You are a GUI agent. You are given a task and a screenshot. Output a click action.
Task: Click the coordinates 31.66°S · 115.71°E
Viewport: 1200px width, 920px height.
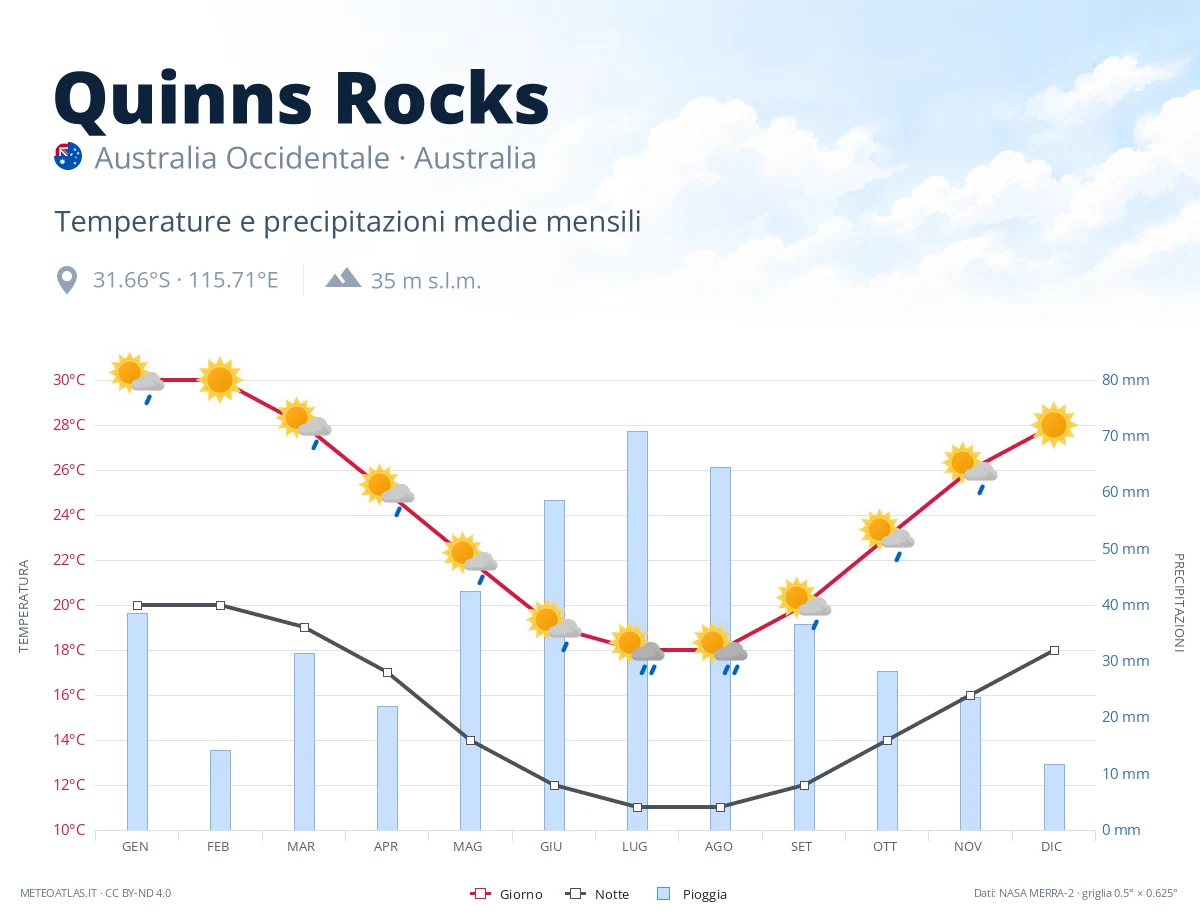tap(185, 280)
